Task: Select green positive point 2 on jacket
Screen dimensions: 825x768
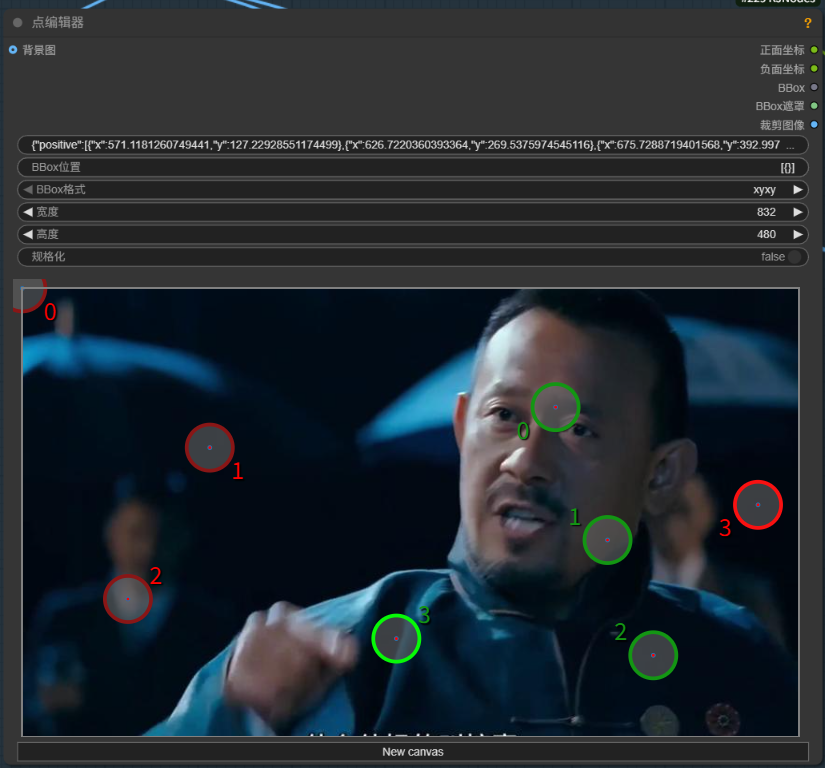Action: pyautogui.click(x=653, y=655)
